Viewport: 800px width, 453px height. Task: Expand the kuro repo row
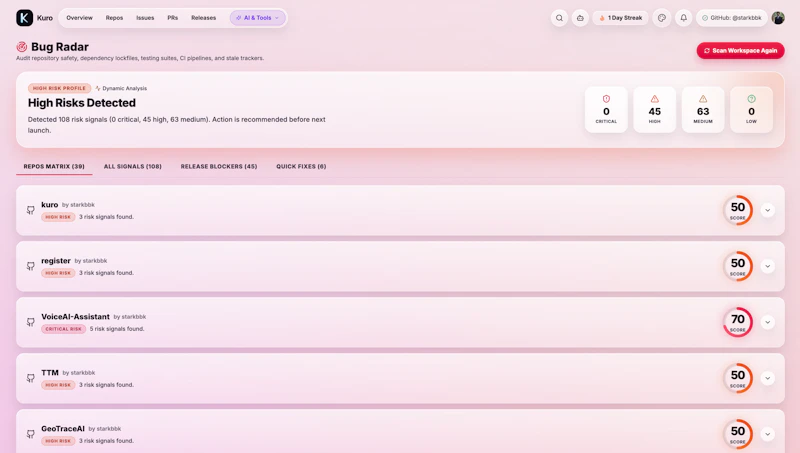coord(767,210)
